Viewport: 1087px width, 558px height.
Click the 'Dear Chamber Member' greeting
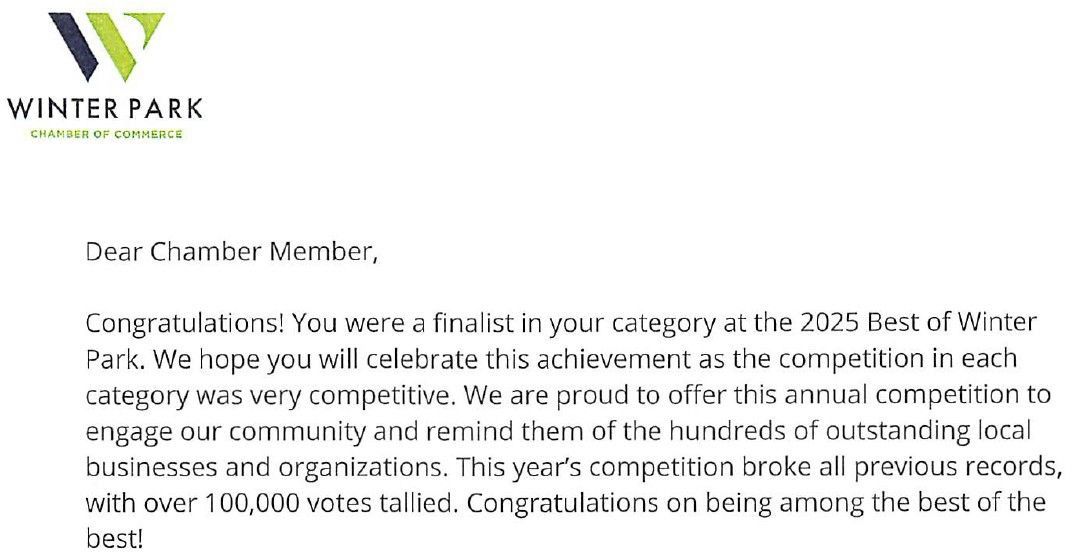coord(232,253)
